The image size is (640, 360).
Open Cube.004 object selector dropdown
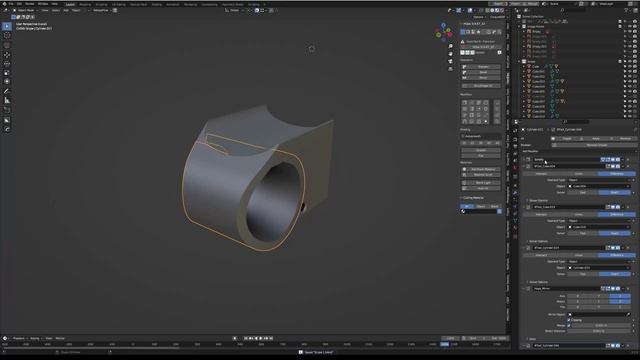pyautogui.click(x=599, y=186)
